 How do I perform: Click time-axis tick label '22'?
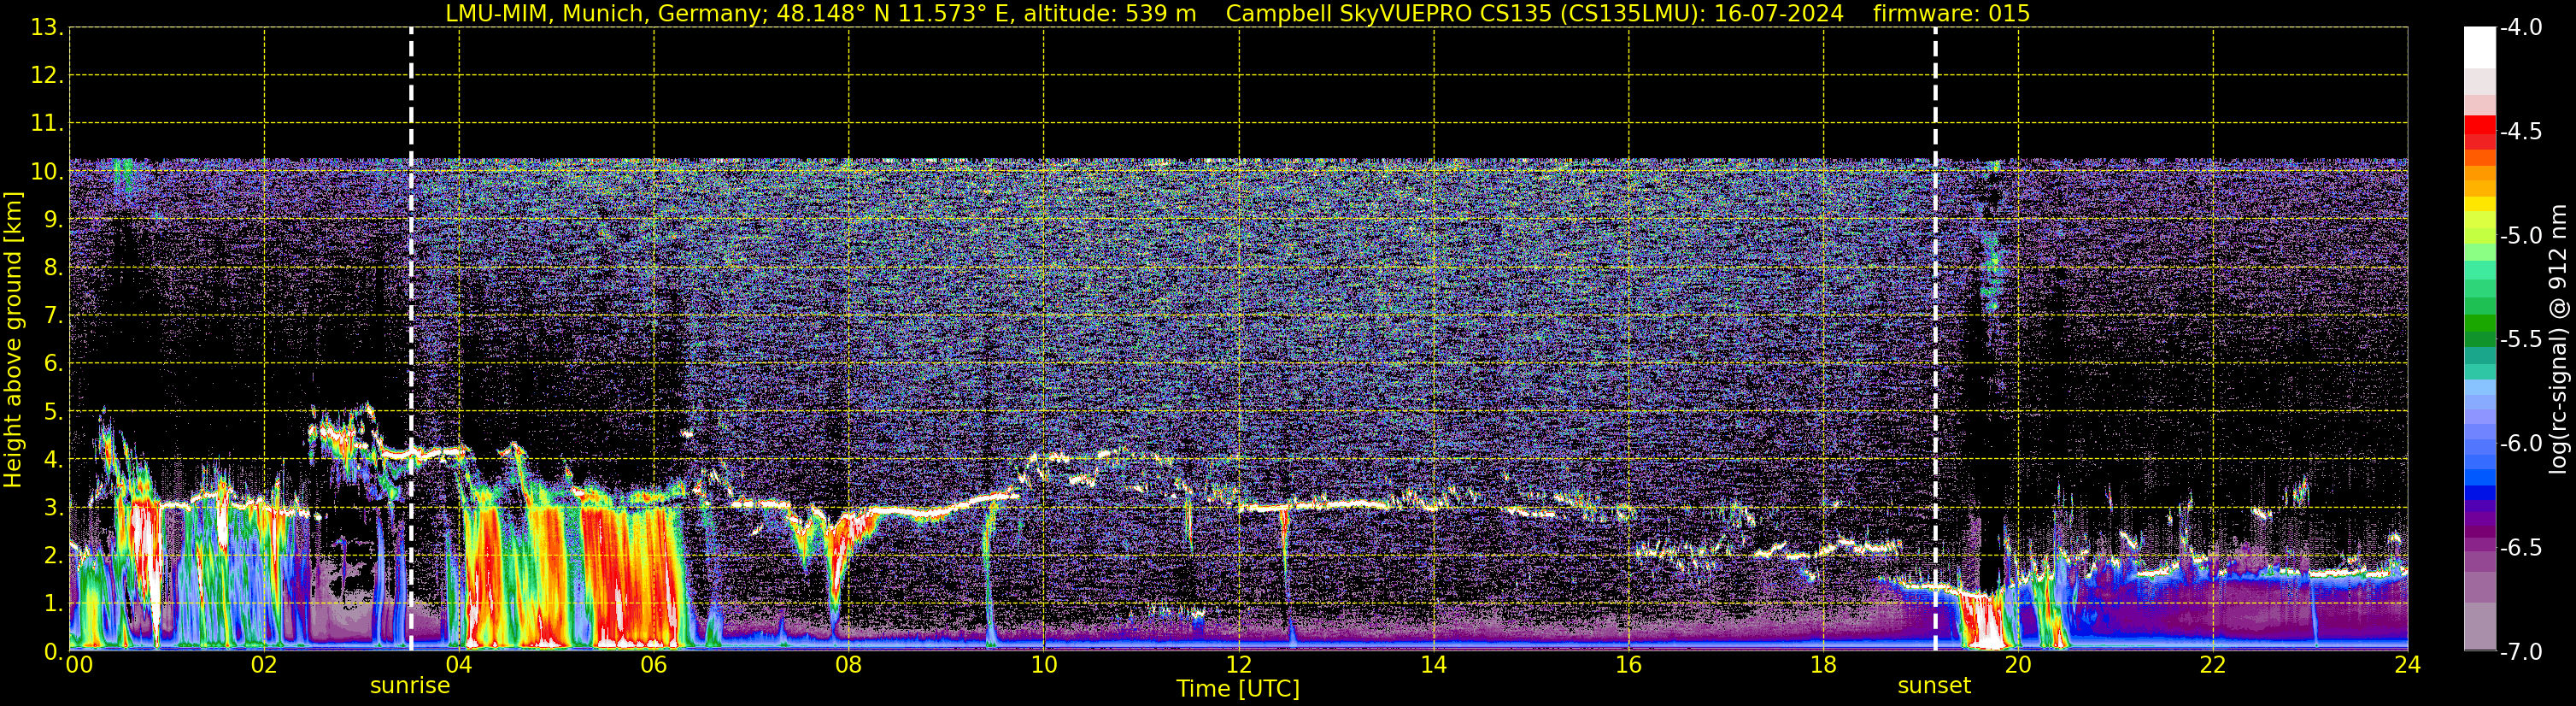[2213, 665]
